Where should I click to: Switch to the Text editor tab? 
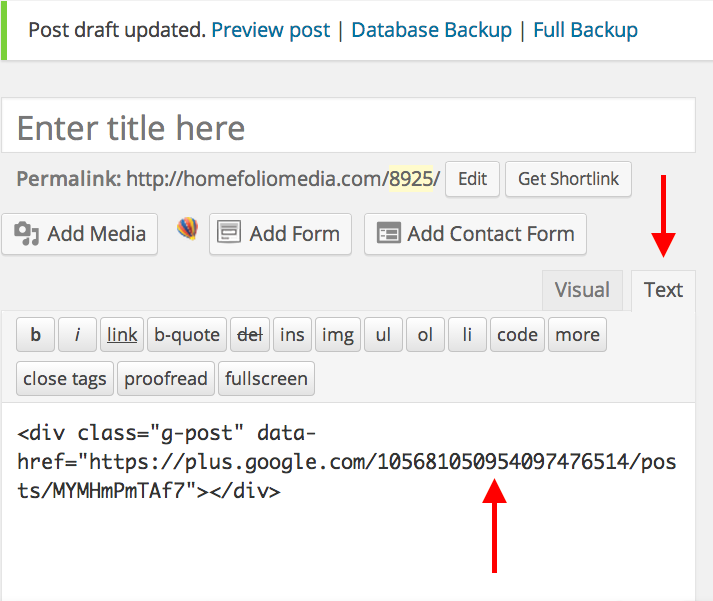click(663, 290)
